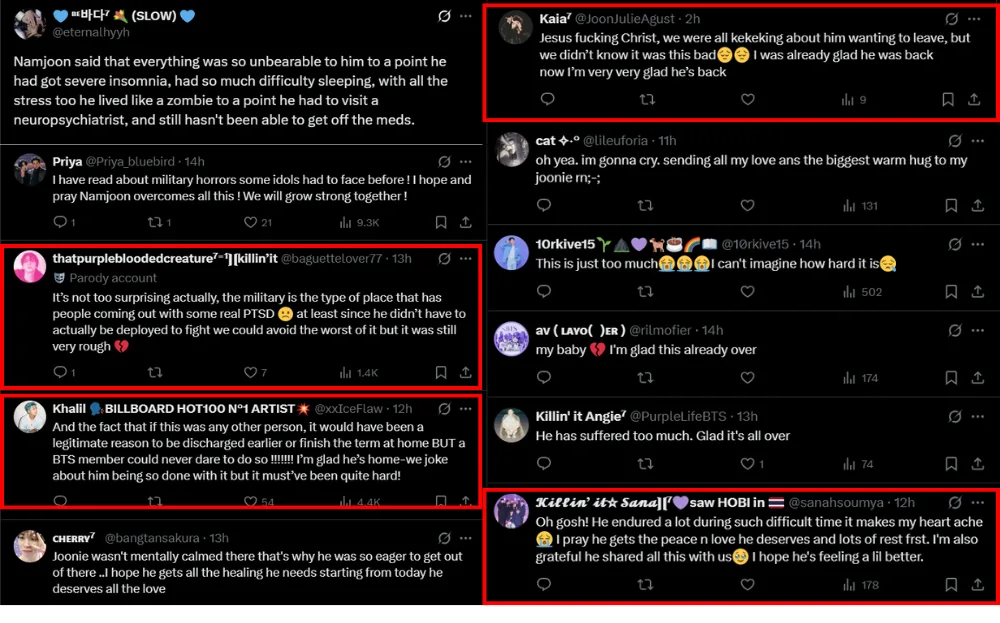1000x623 pixels.
Task: Repost the @baguettelover77 parody account reply
Action: 155,372
